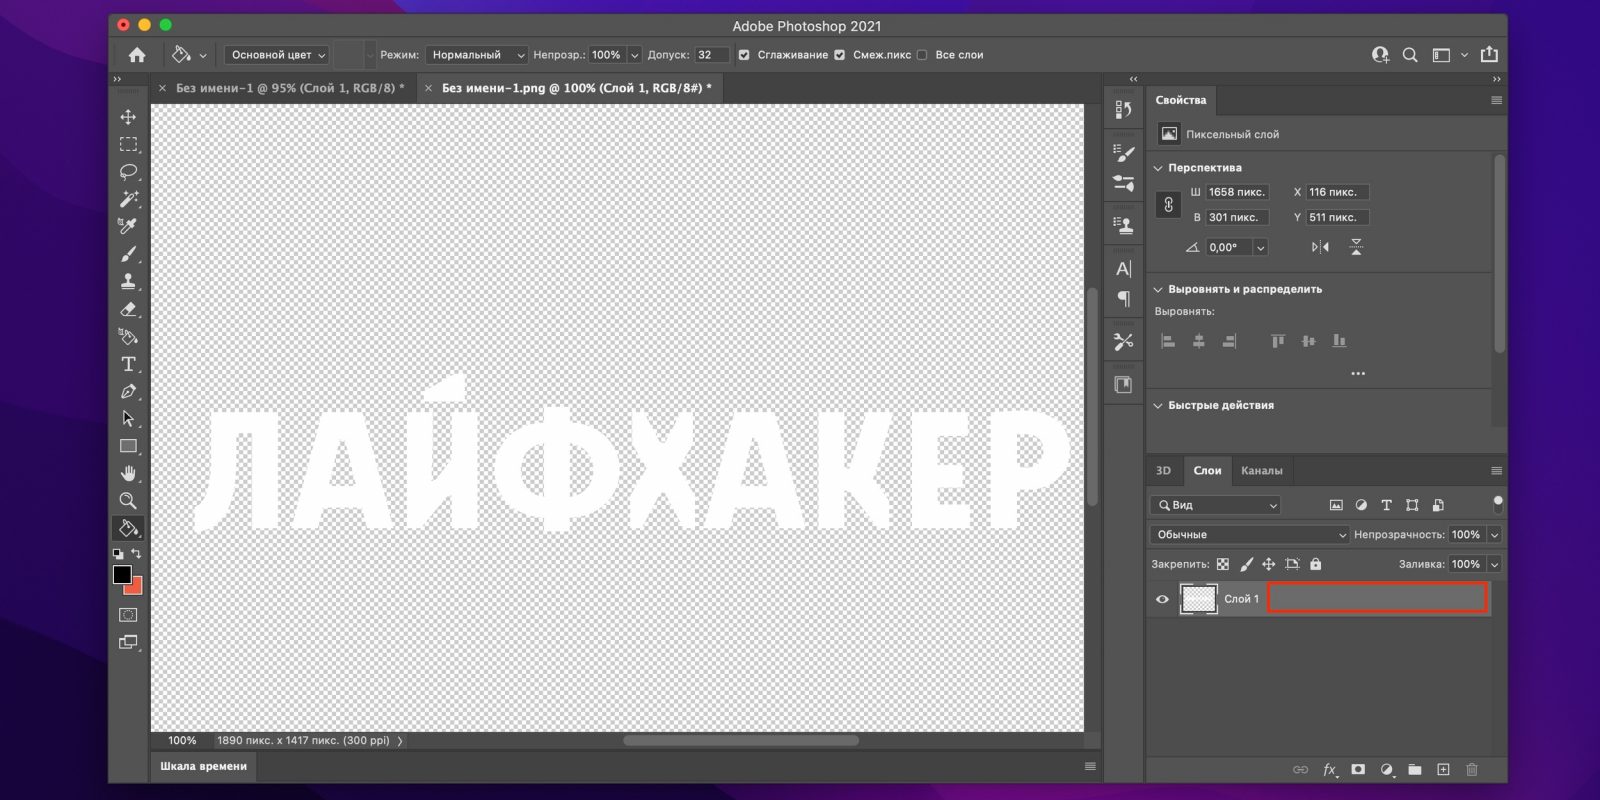This screenshot has width=1600, height=800.
Task: Flip the layer horizontally in Properties
Action: tap(1320, 247)
